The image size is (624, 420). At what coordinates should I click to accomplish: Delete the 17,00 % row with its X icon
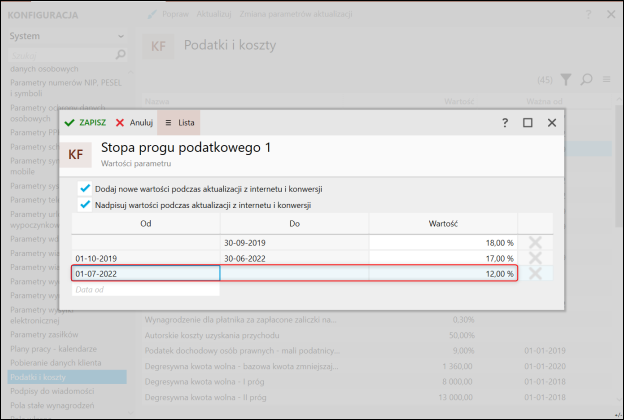click(x=535, y=258)
